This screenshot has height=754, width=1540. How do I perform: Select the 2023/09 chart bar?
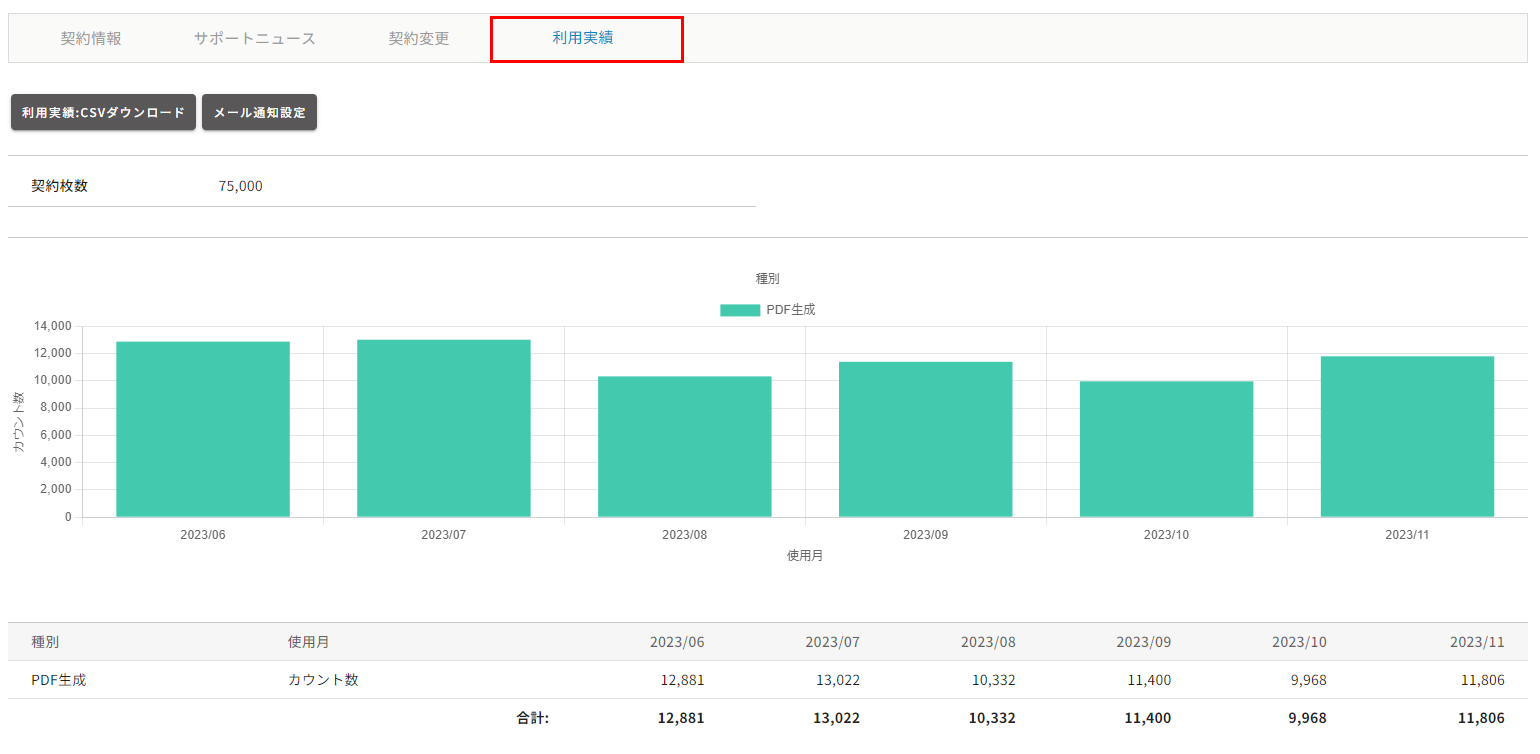pos(925,440)
